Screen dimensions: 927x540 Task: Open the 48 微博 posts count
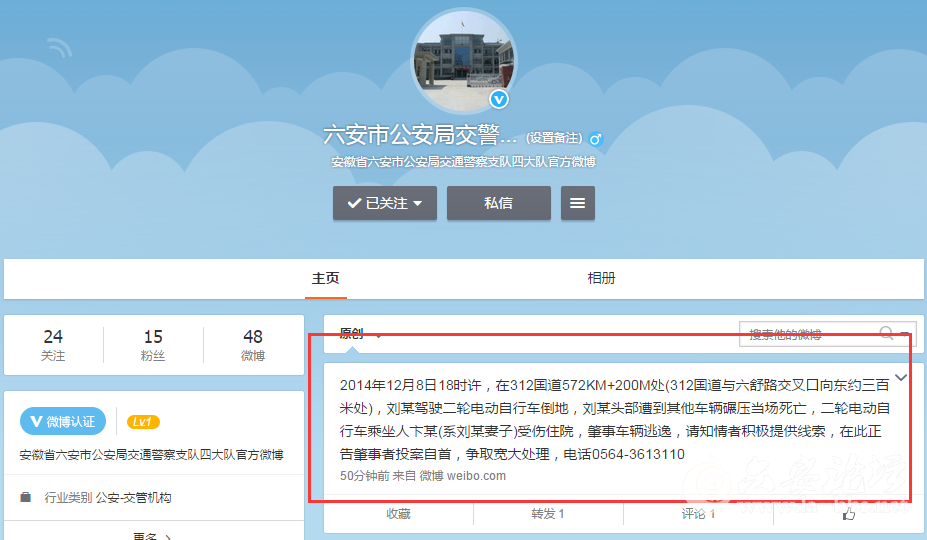pyautogui.click(x=252, y=344)
